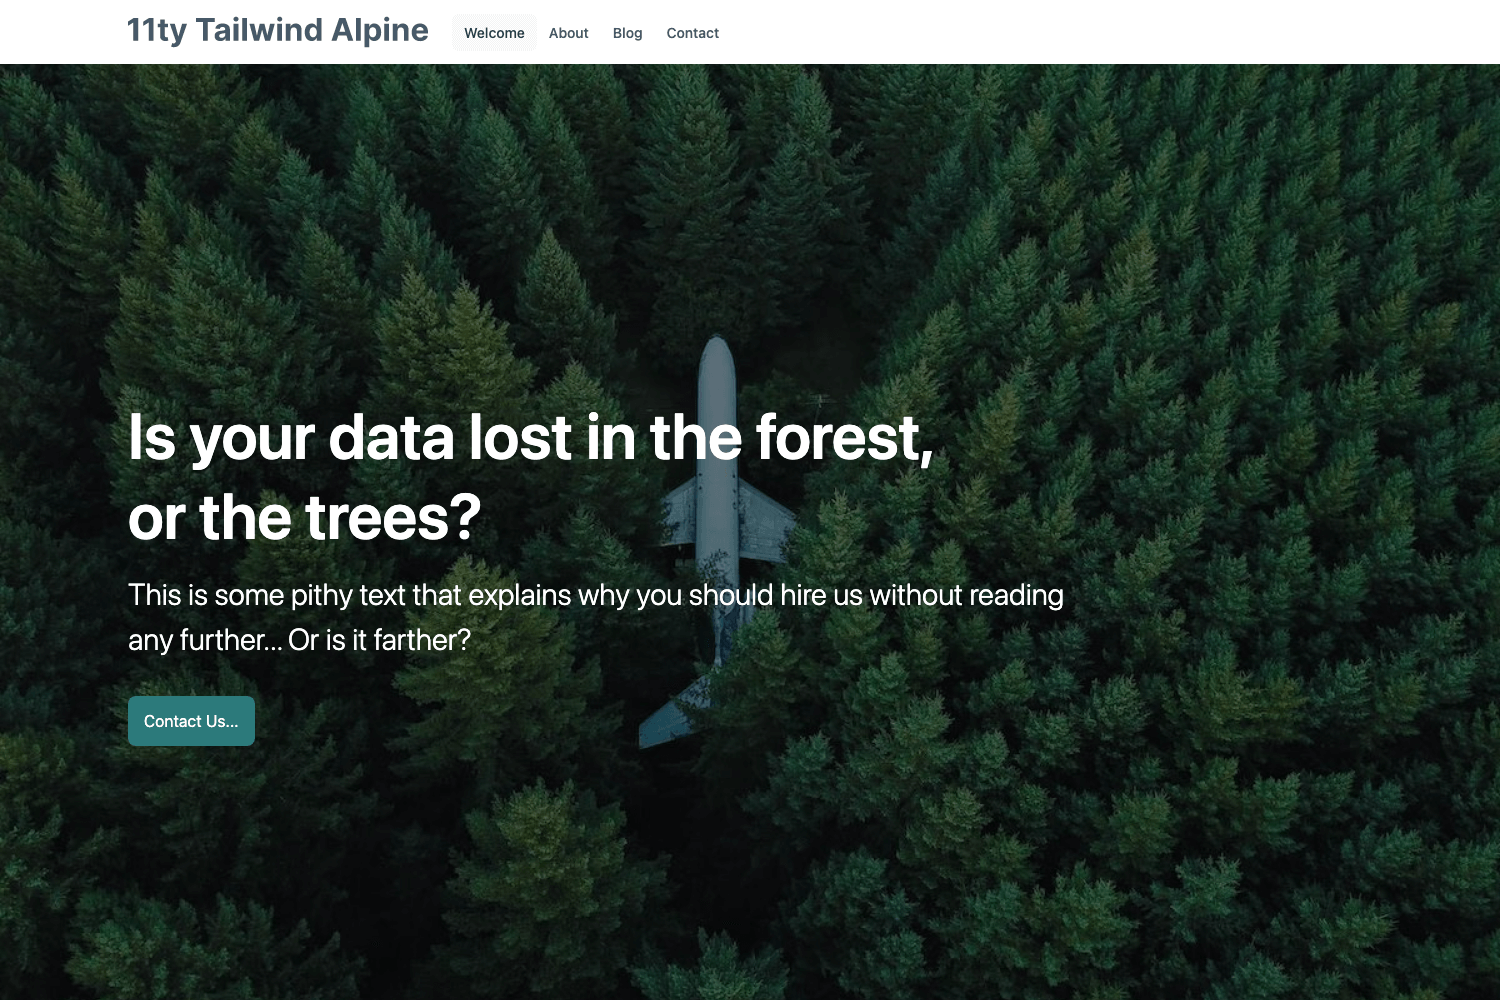Screen dimensions: 1500x1000
Task: Click the 11ty Tailwind Alpine site title
Action: [277, 31]
